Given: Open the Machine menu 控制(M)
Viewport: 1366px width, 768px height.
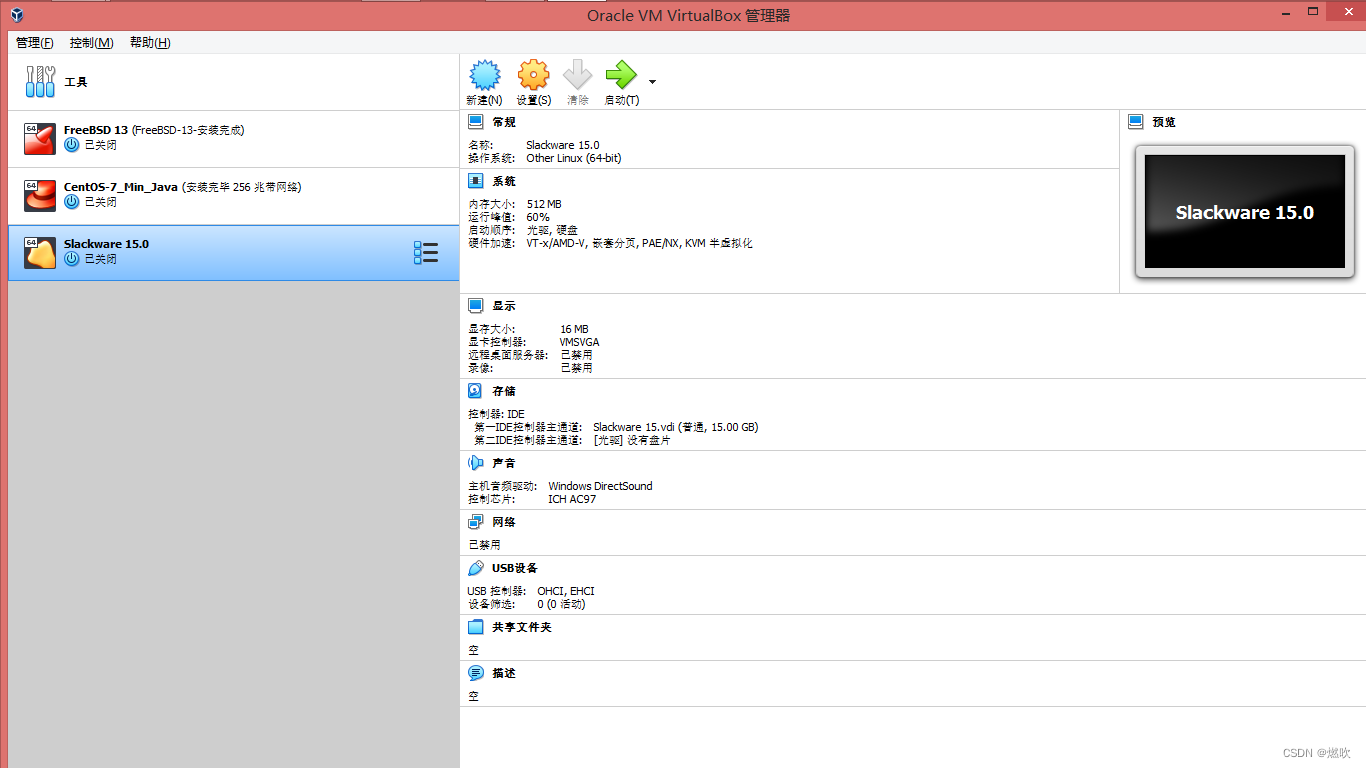Looking at the screenshot, I should pos(92,43).
